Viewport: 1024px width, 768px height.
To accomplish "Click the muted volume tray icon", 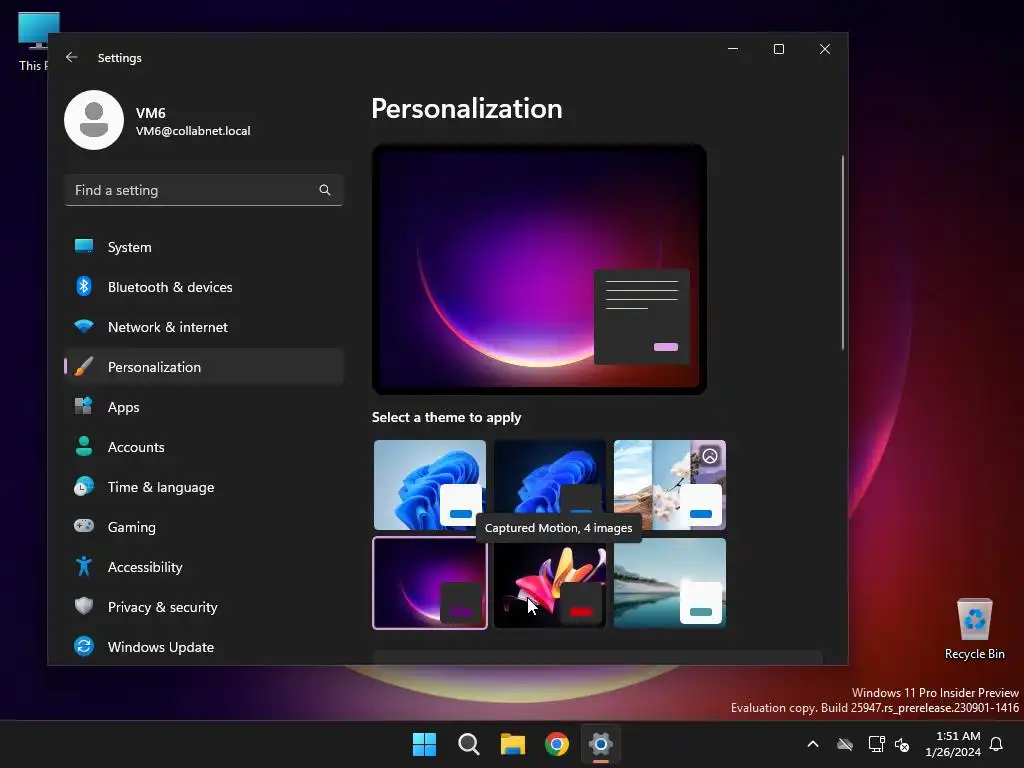I will click(x=902, y=744).
